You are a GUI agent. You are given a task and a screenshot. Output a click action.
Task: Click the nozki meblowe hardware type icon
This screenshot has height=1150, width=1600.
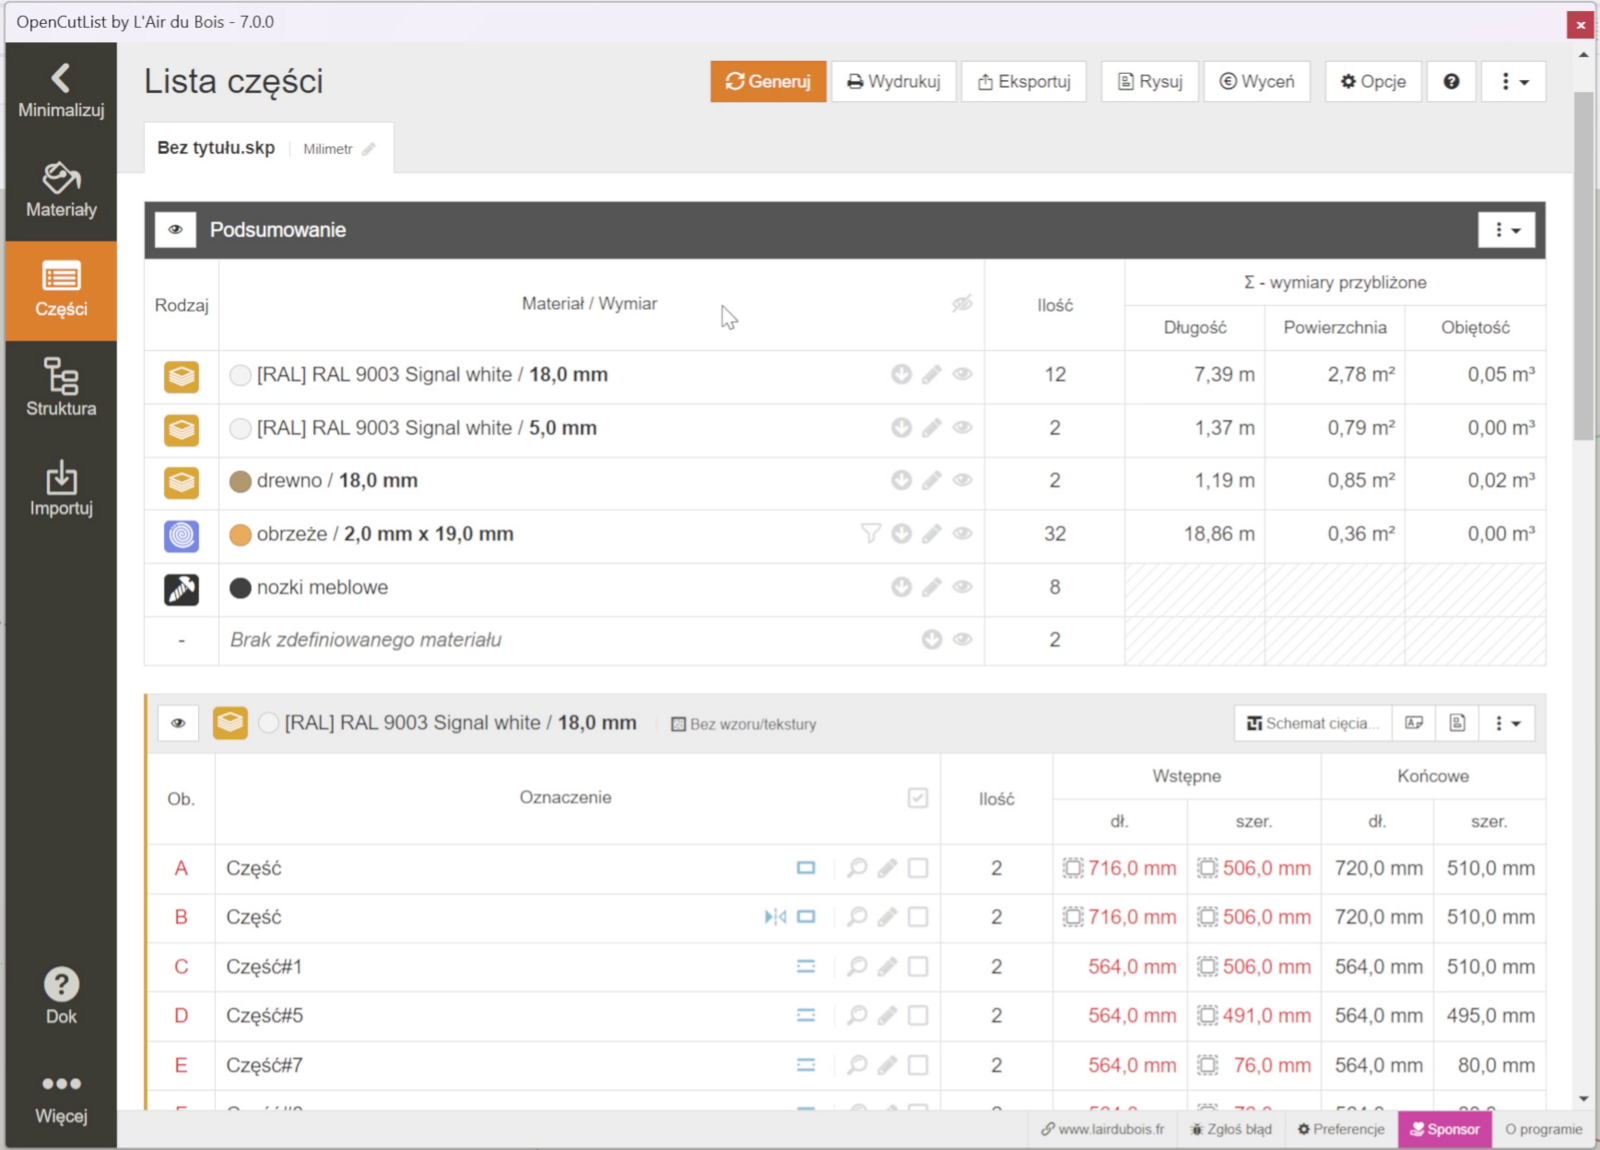(x=181, y=588)
